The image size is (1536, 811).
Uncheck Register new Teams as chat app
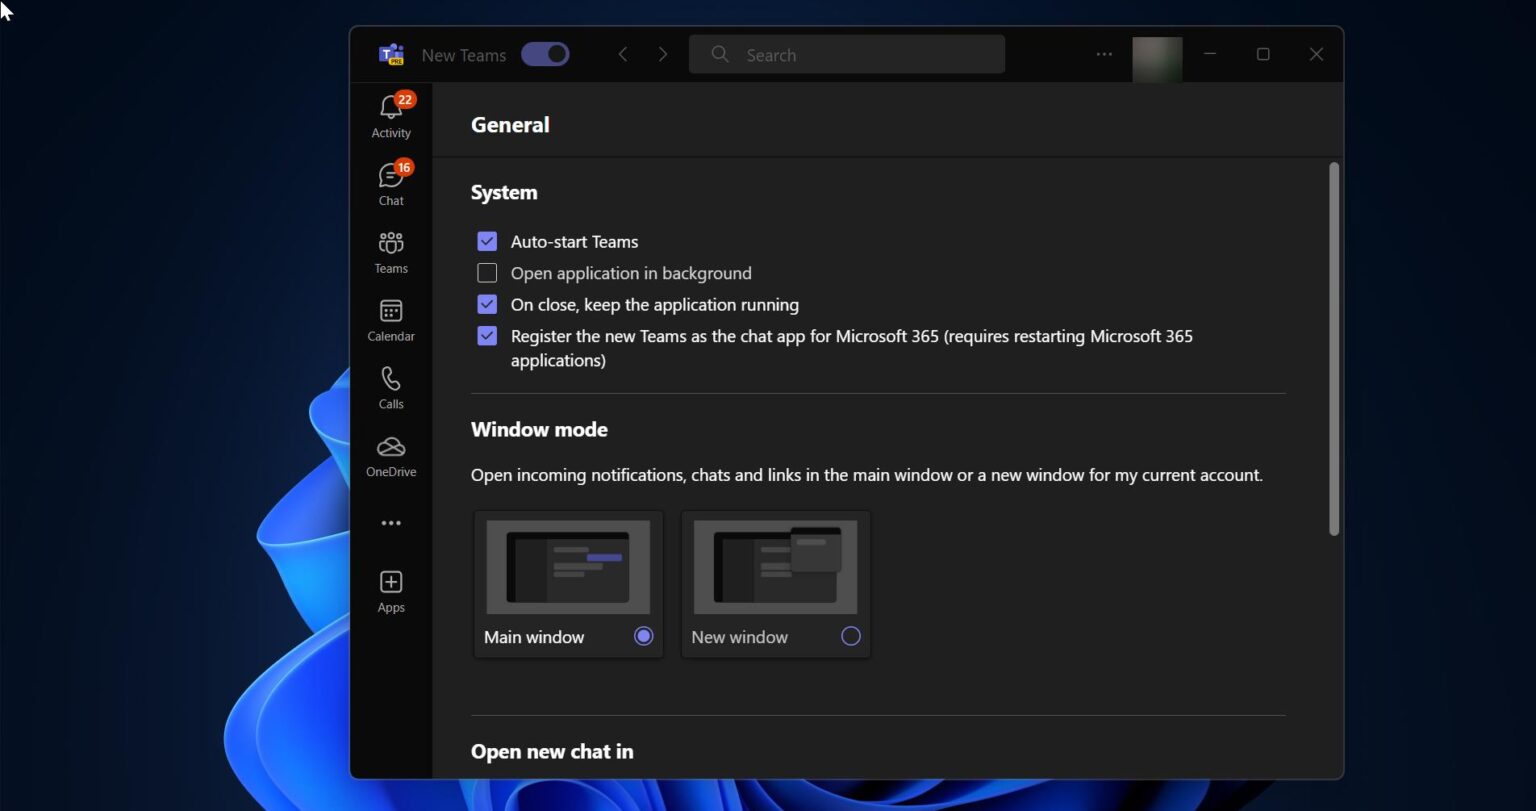tap(487, 336)
